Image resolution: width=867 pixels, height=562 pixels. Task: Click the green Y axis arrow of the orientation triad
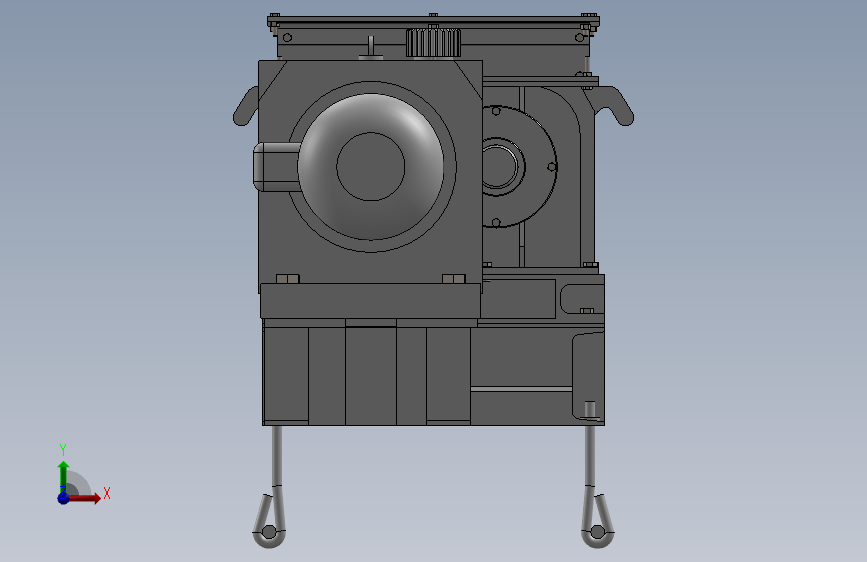coord(64,477)
